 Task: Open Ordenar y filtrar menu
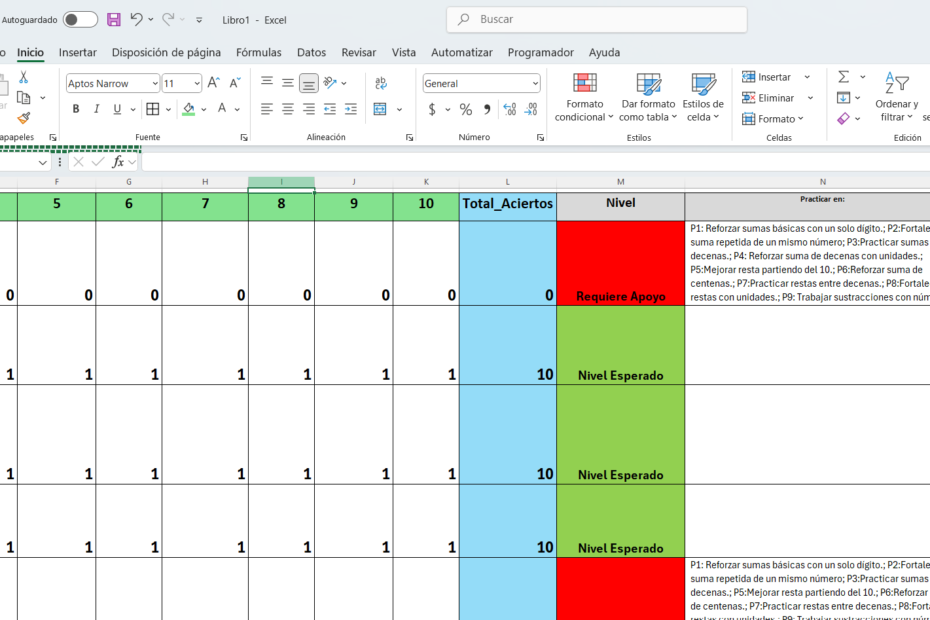(x=897, y=98)
